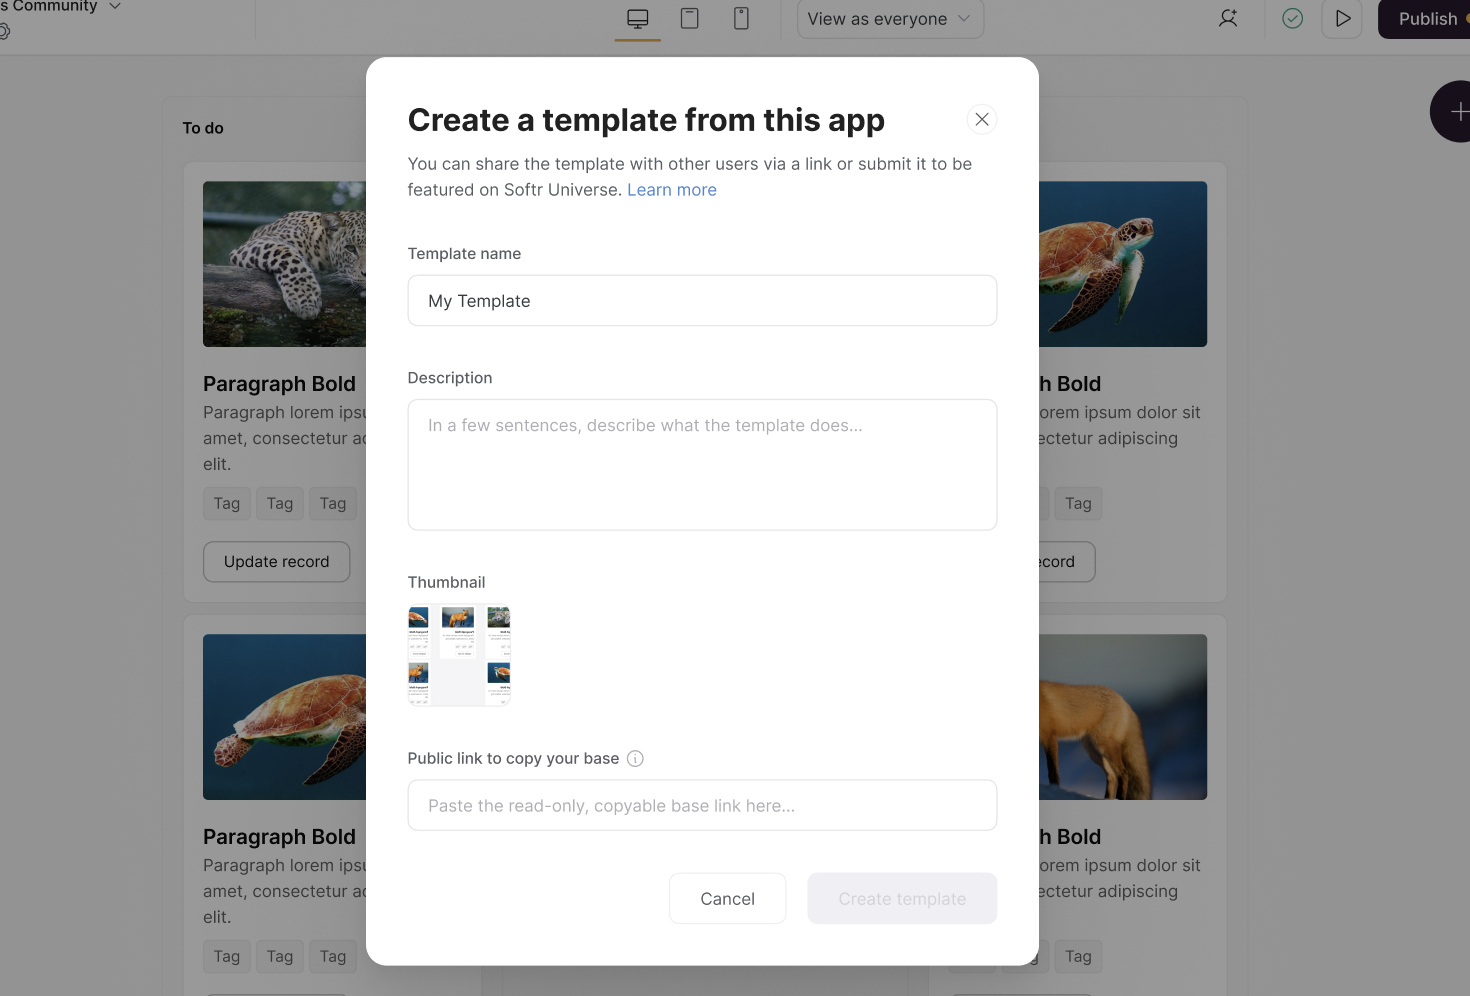Click the Preview play icon
The height and width of the screenshot is (996, 1470).
coord(1342,18)
